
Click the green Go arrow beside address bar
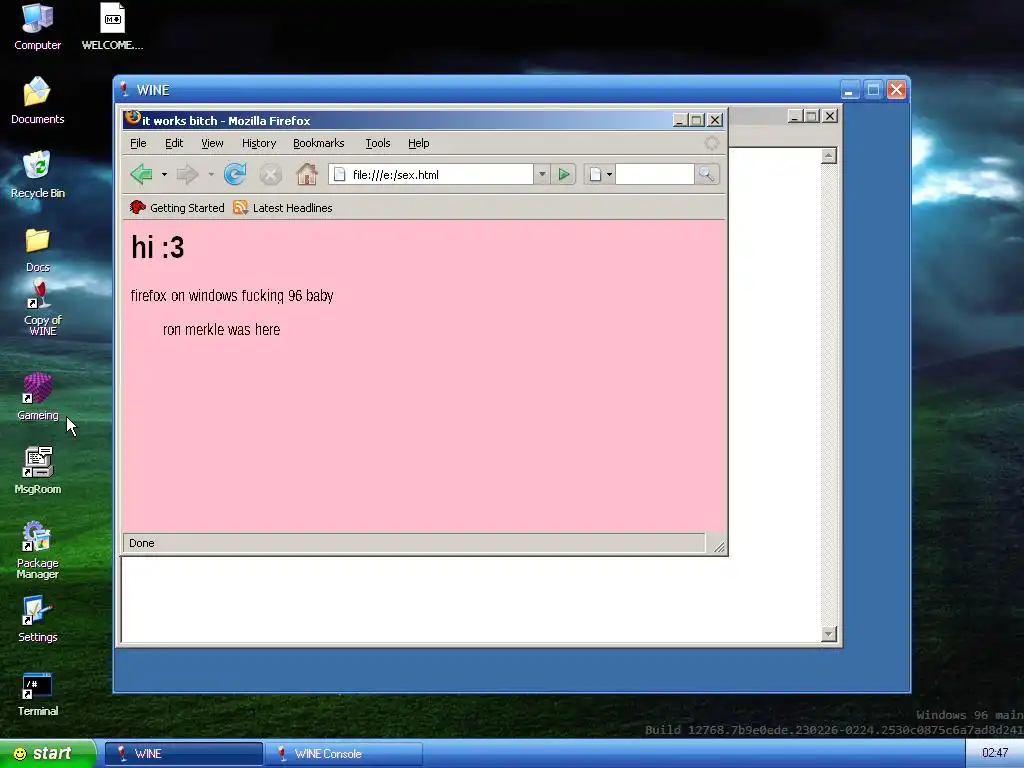(563, 174)
